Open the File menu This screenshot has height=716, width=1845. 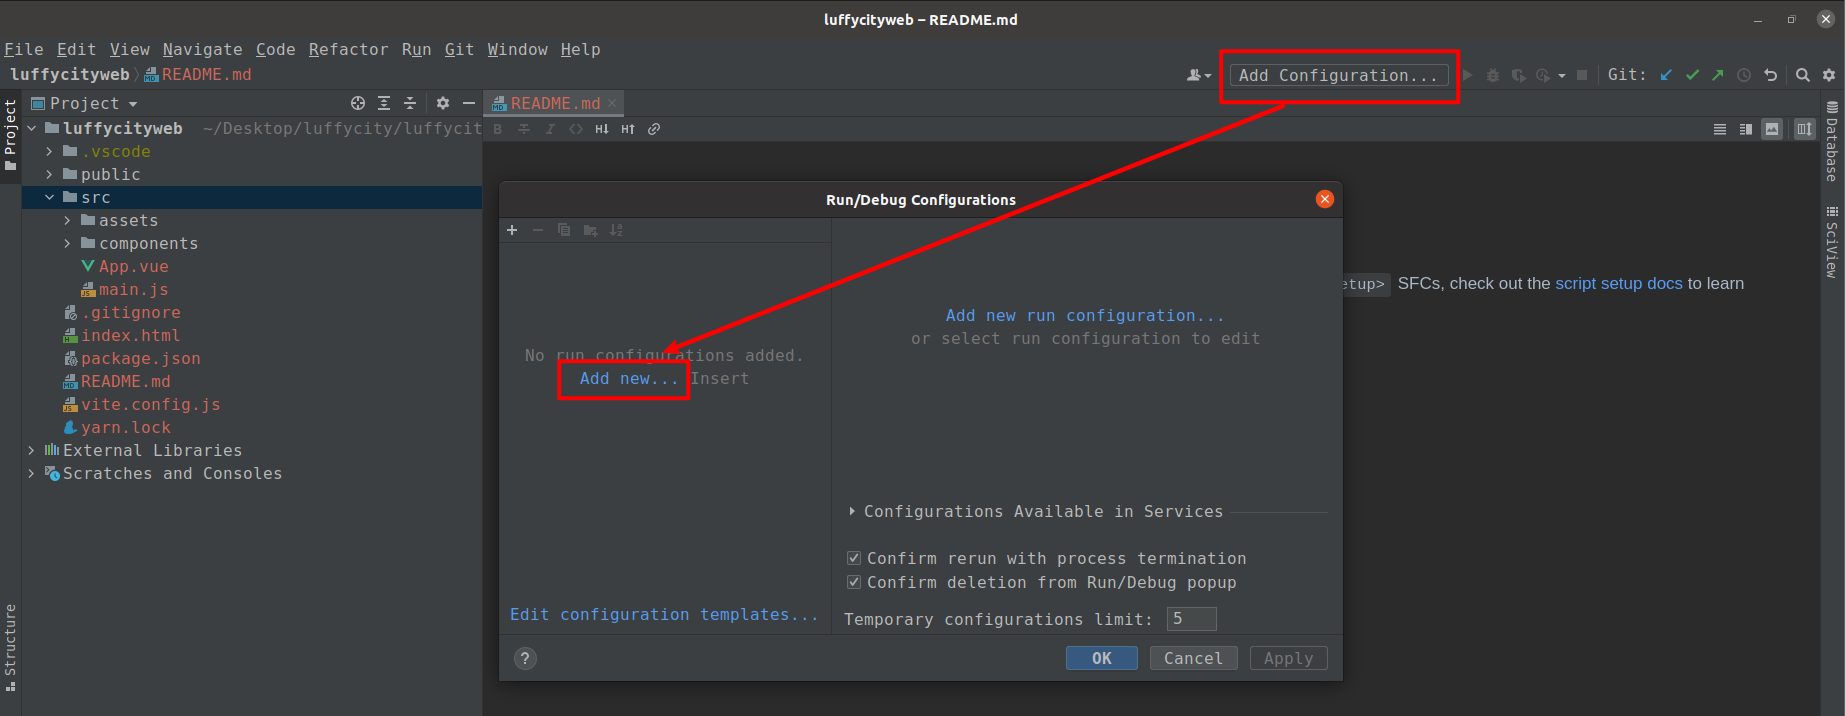(24, 49)
